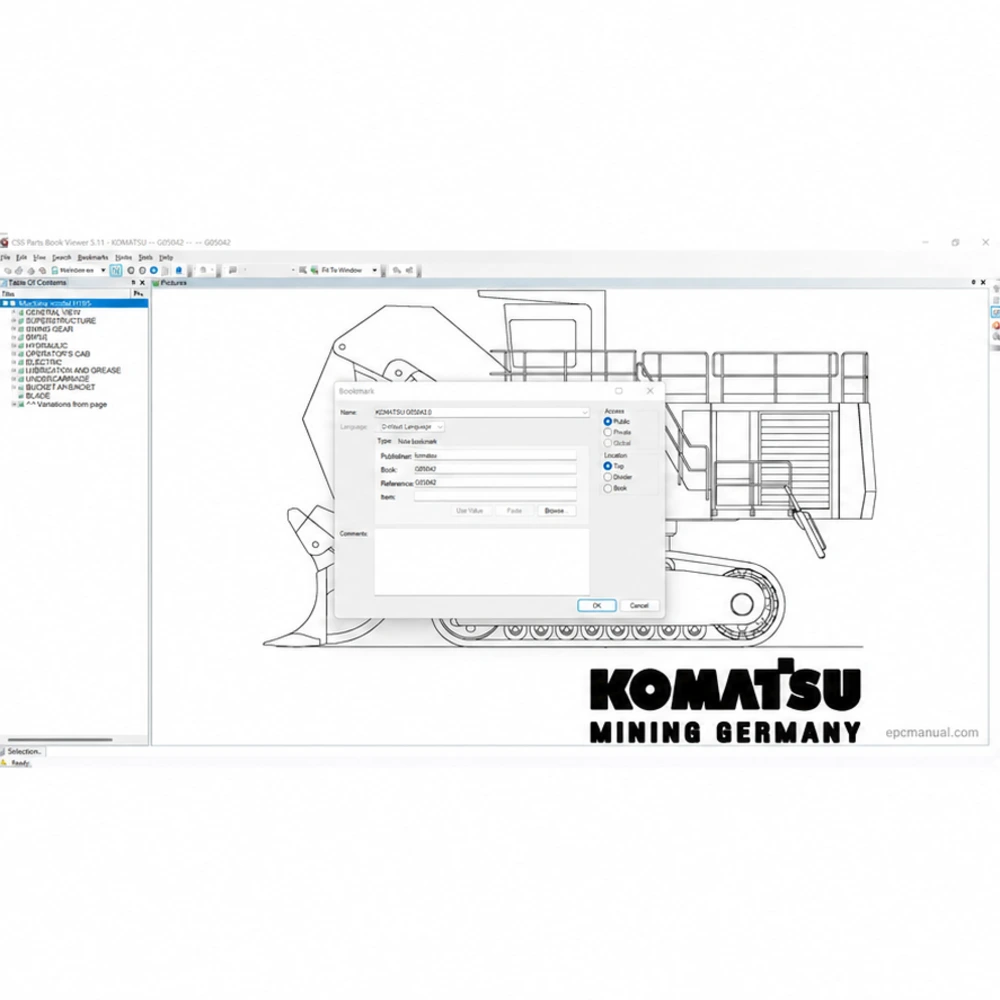
Task: Expand the LUBRICATION AND GREASE tree node
Action: [13, 371]
